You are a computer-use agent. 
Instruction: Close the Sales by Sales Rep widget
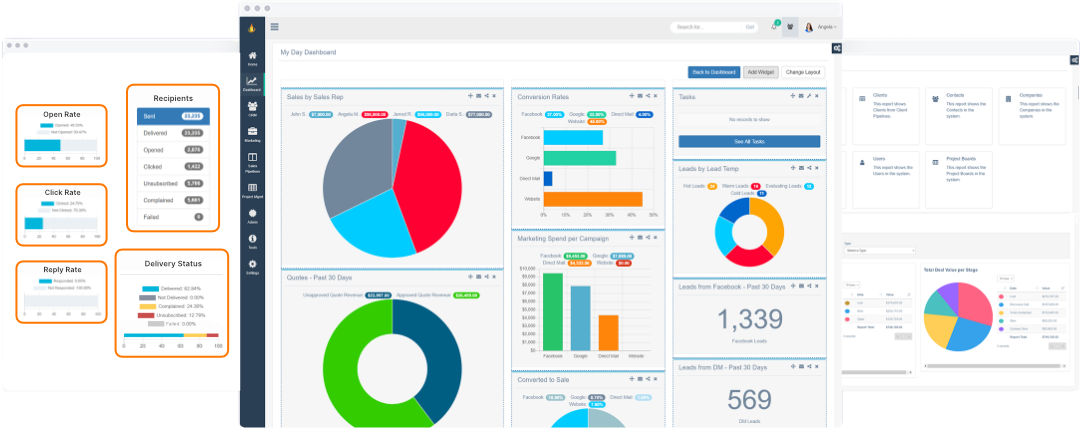click(494, 96)
